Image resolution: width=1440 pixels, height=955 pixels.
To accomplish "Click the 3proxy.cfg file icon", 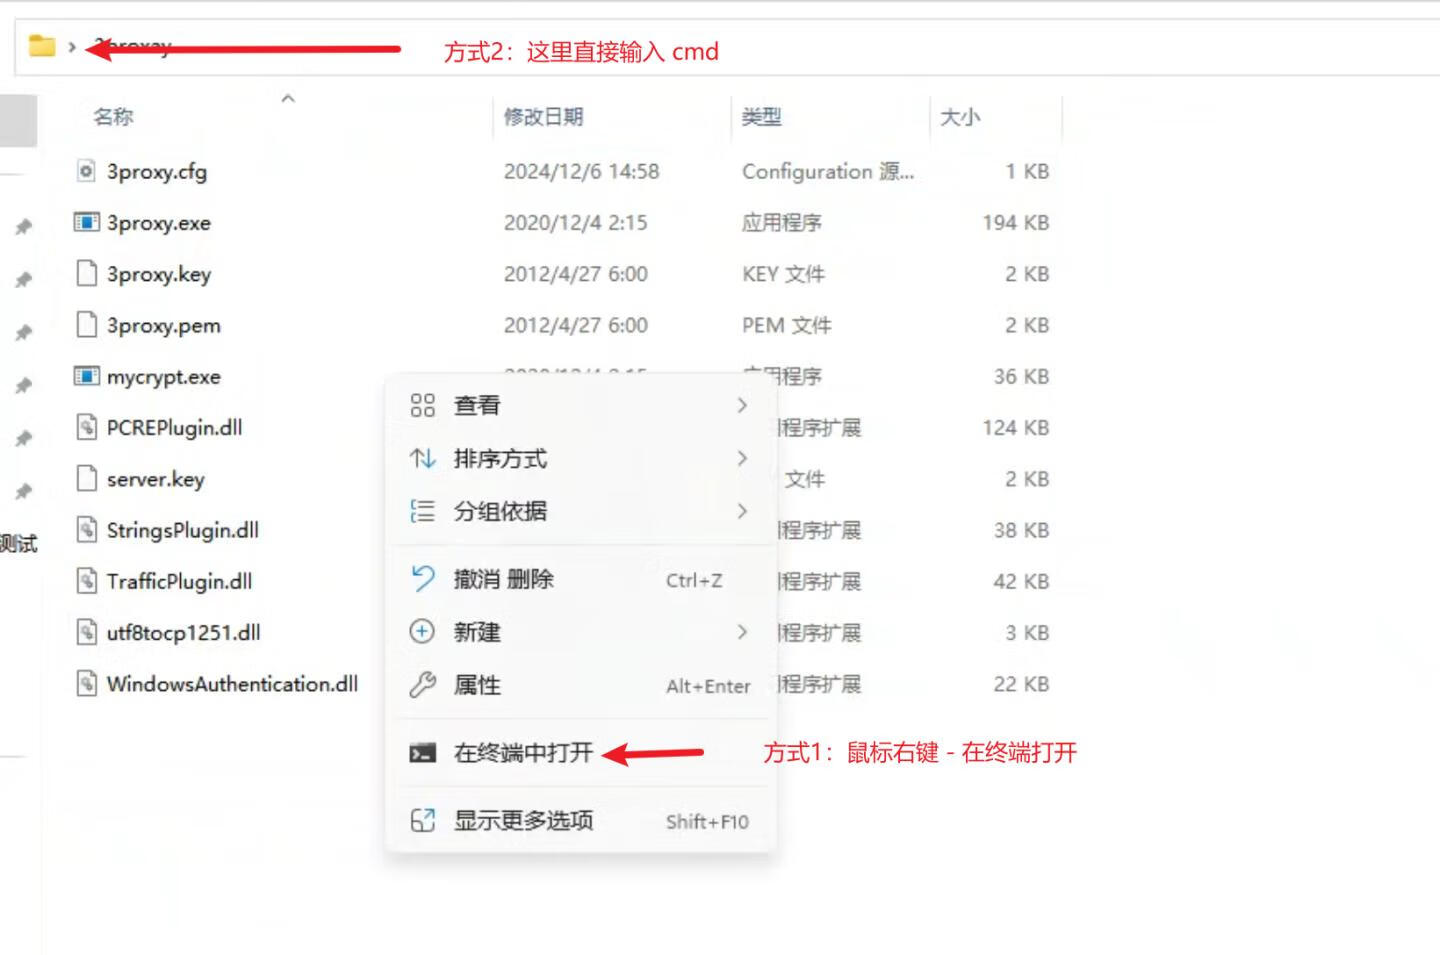I will [x=87, y=171].
